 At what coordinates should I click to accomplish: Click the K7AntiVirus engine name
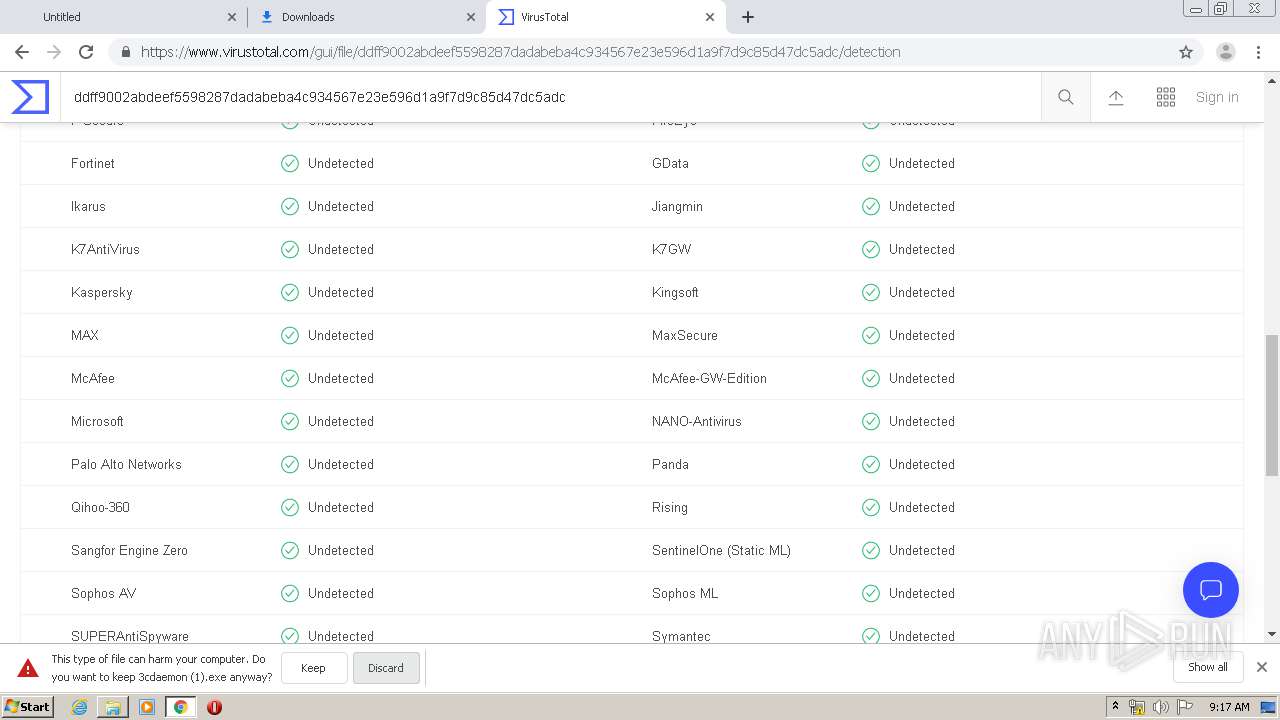(105, 249)
